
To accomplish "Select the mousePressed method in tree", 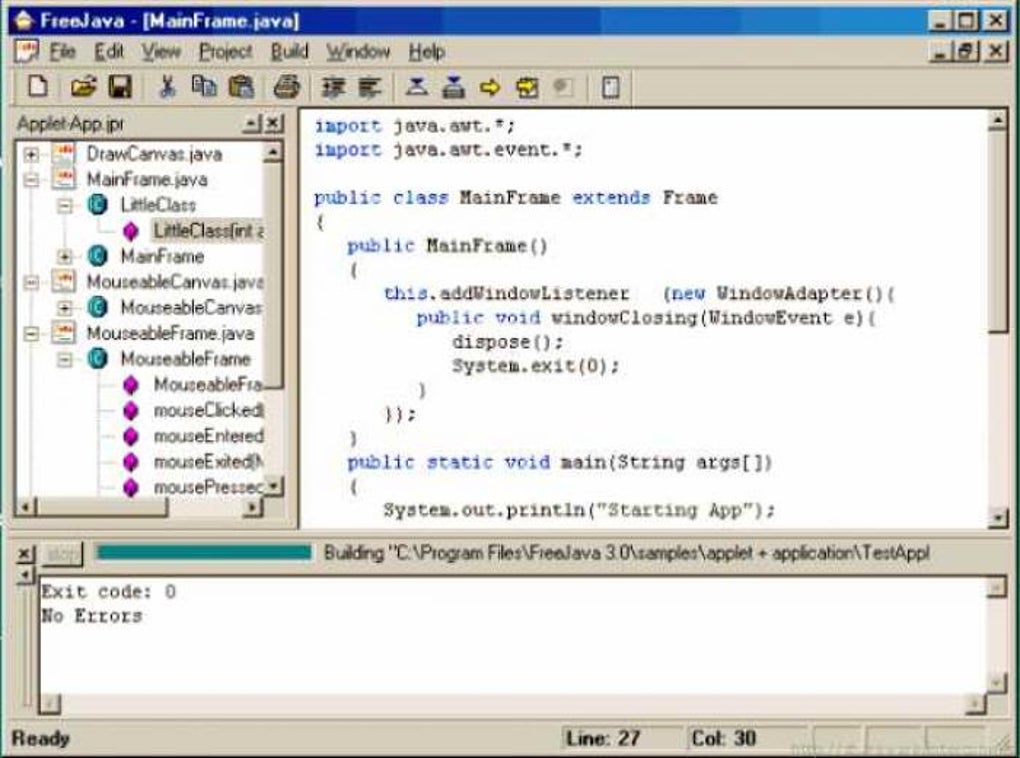I will 208,487.
